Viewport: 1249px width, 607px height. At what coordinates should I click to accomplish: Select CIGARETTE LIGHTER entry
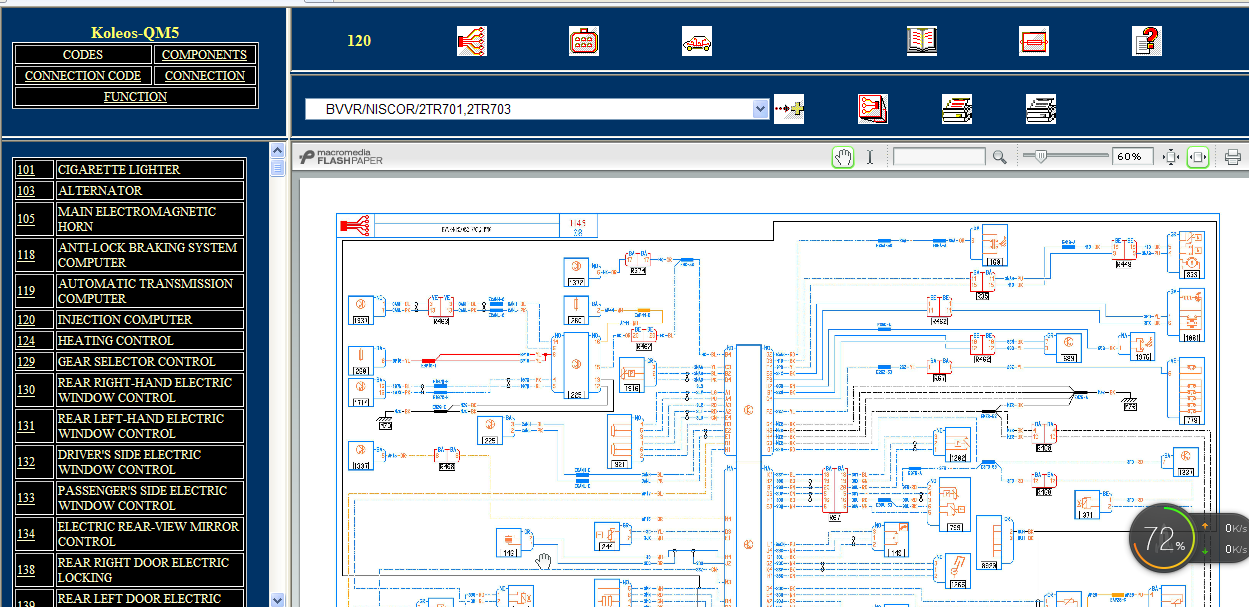tap(150, 170)
